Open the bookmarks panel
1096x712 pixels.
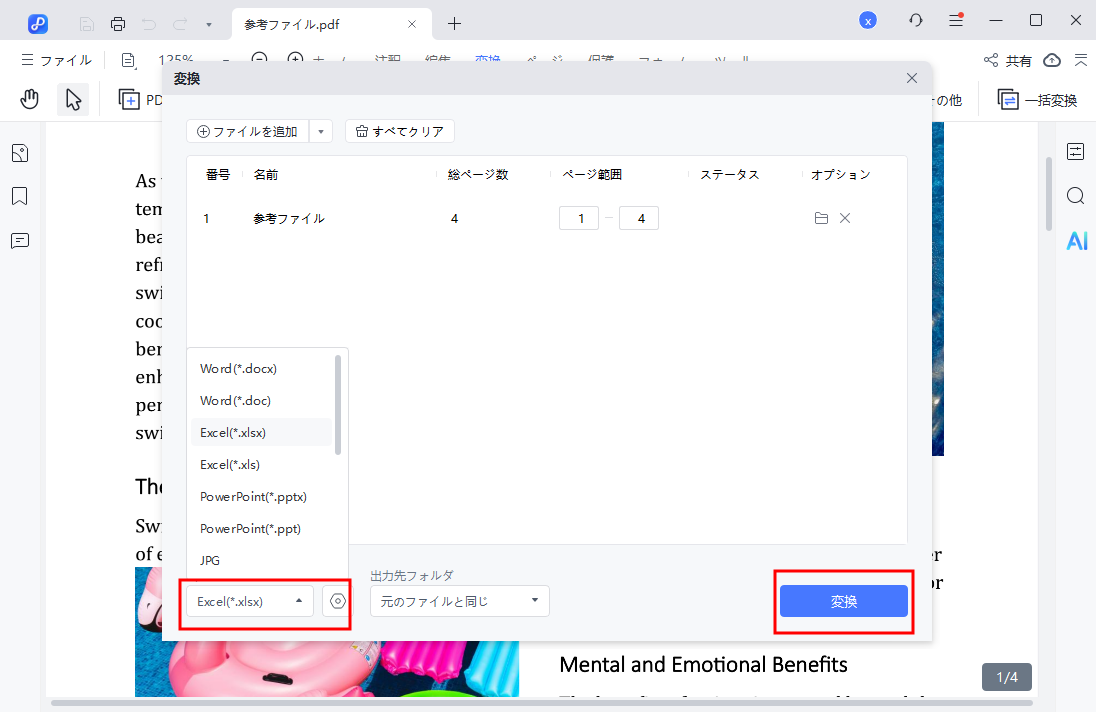pos(19,196)
